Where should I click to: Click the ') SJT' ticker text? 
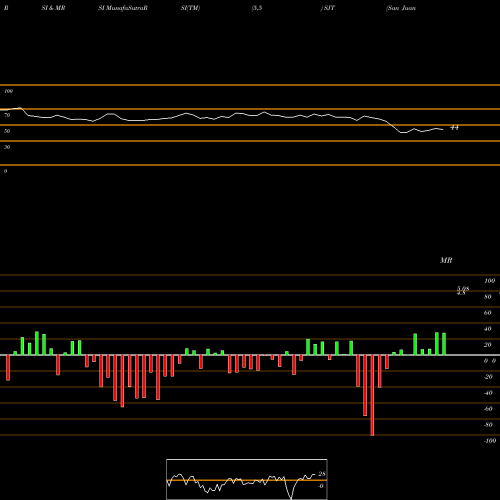coord(328,8)
